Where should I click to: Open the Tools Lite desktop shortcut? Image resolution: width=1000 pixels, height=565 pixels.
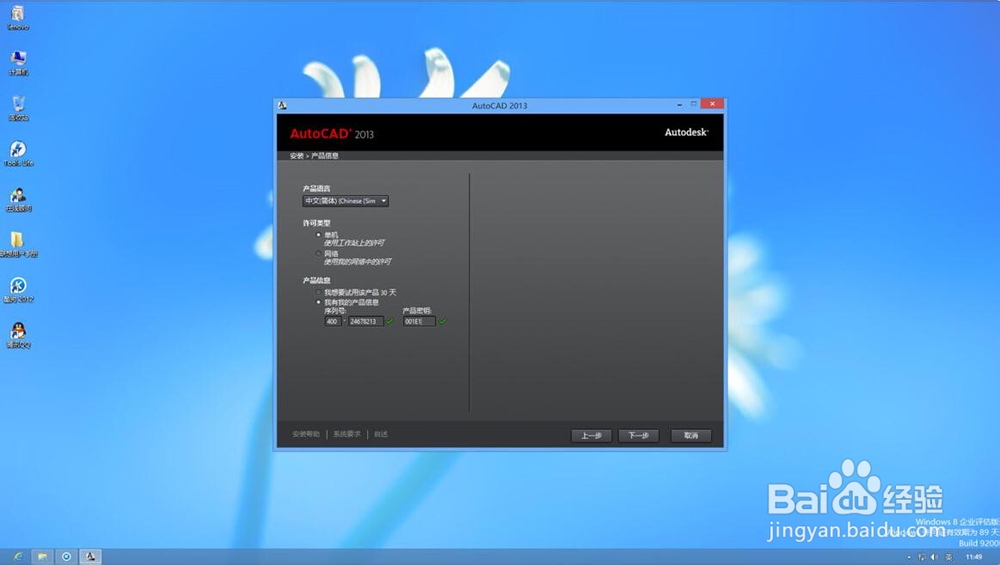pyautogui.click(x=18, y=154)
